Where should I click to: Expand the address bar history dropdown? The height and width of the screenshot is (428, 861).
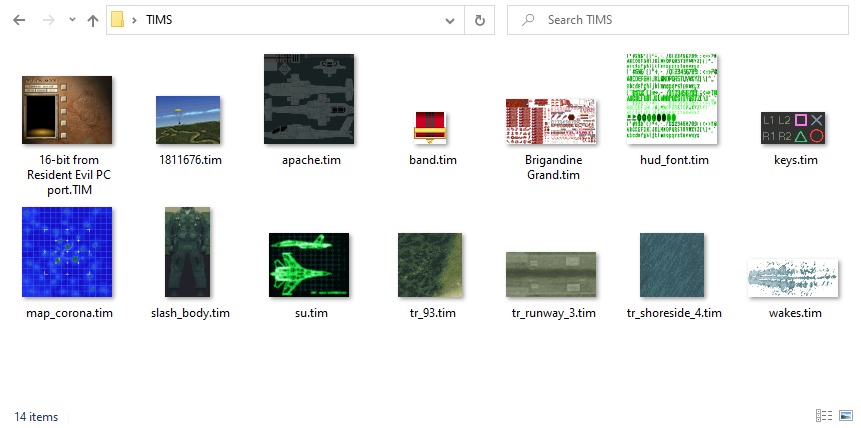(x=454, y=20)
